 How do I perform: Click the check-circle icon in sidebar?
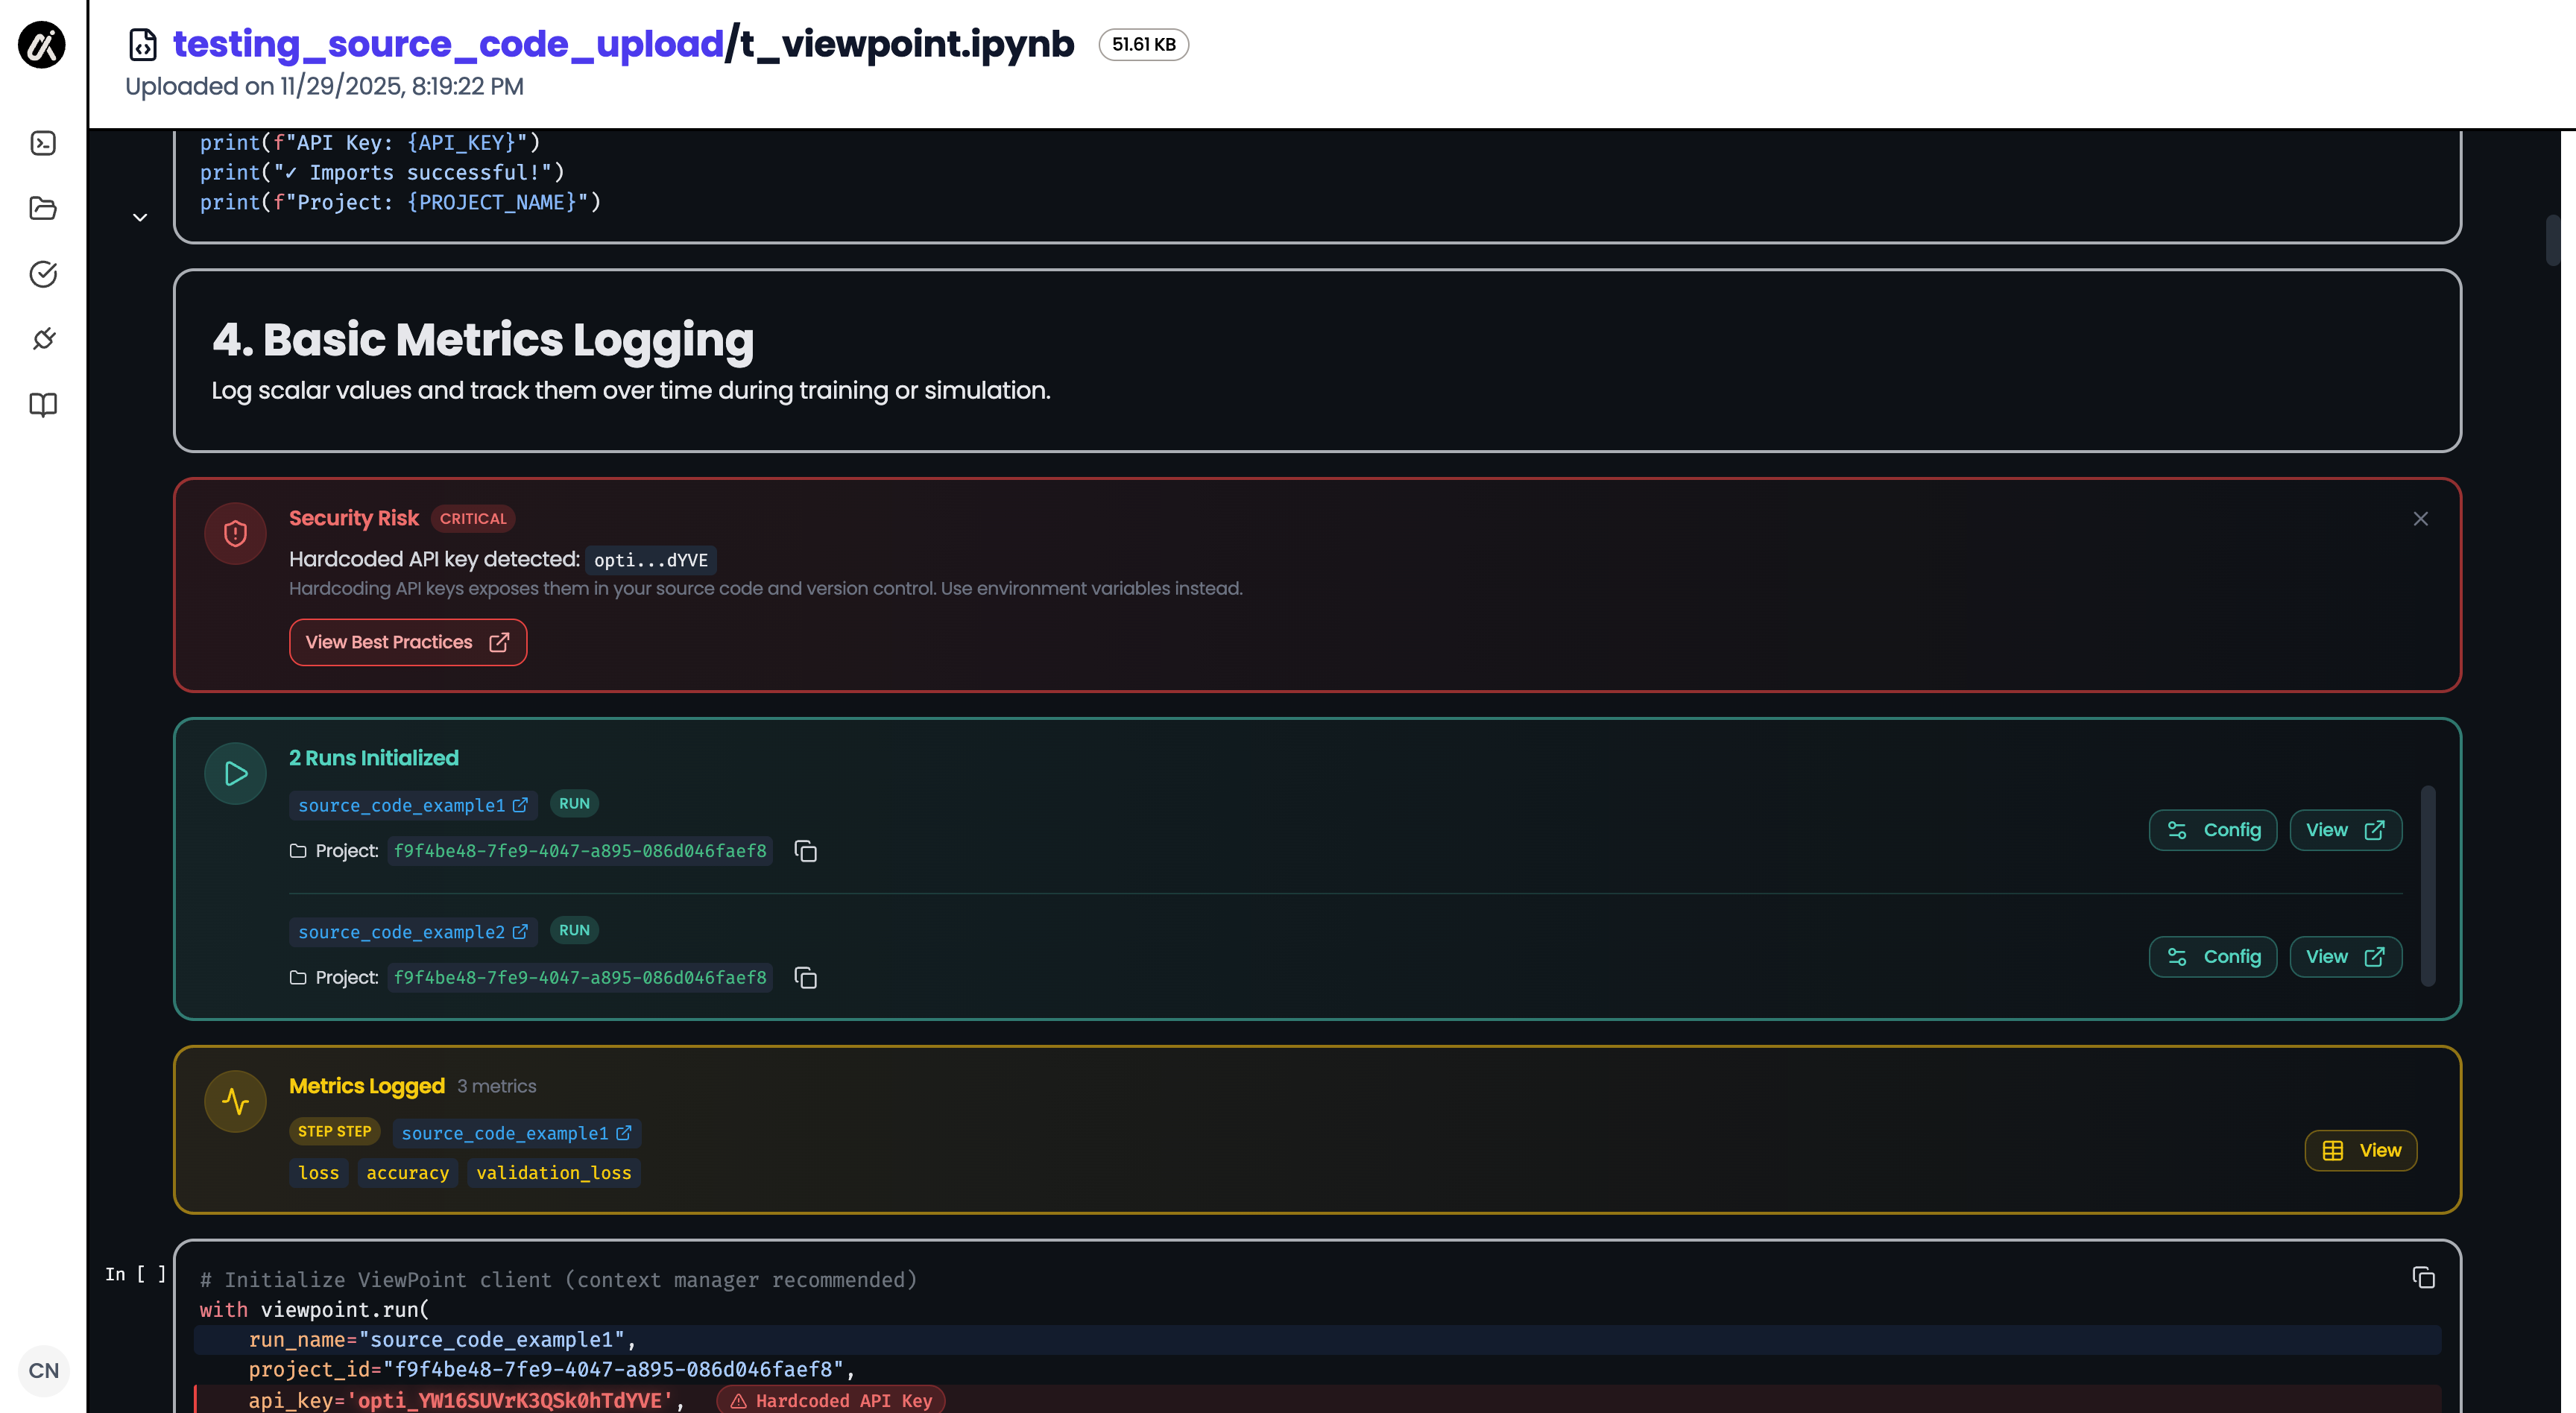click(43, 274)
